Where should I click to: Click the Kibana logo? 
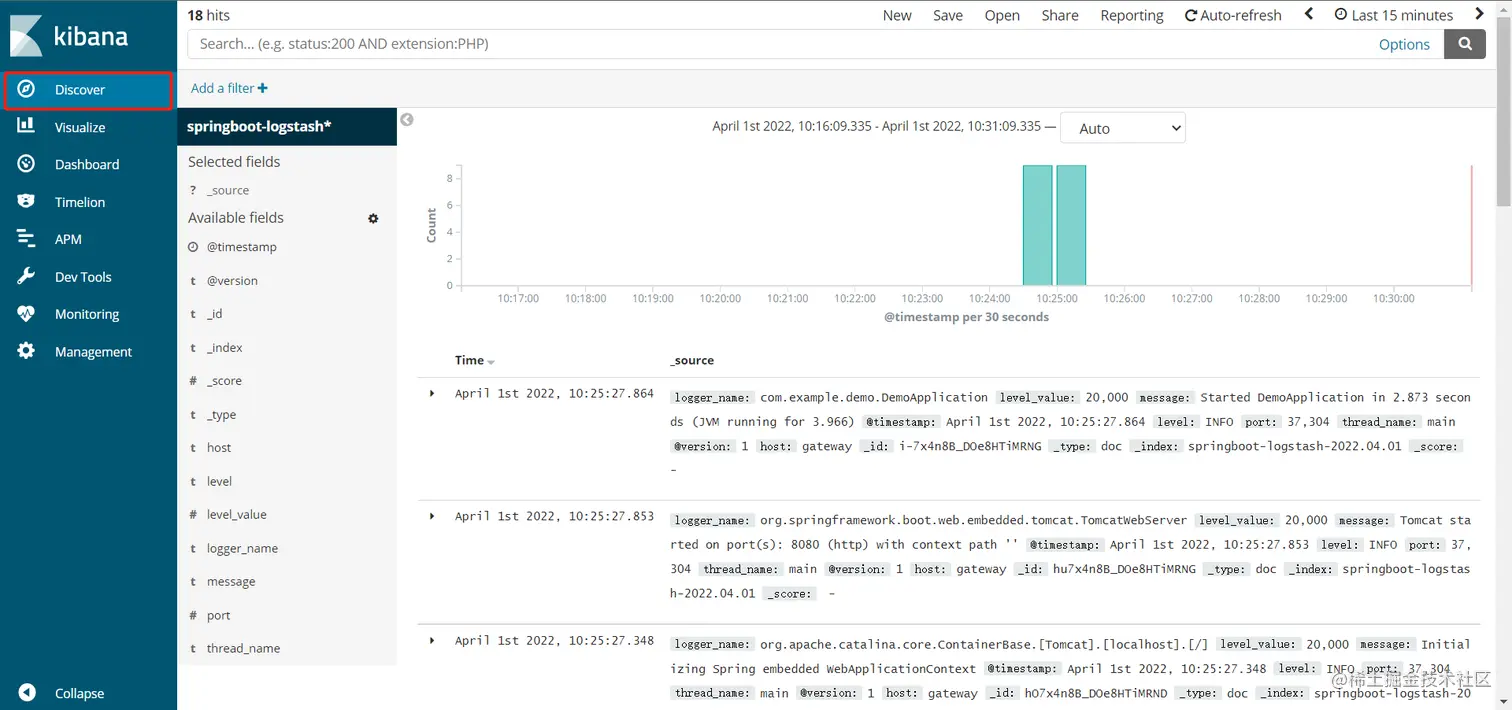(x=70, y=37)
